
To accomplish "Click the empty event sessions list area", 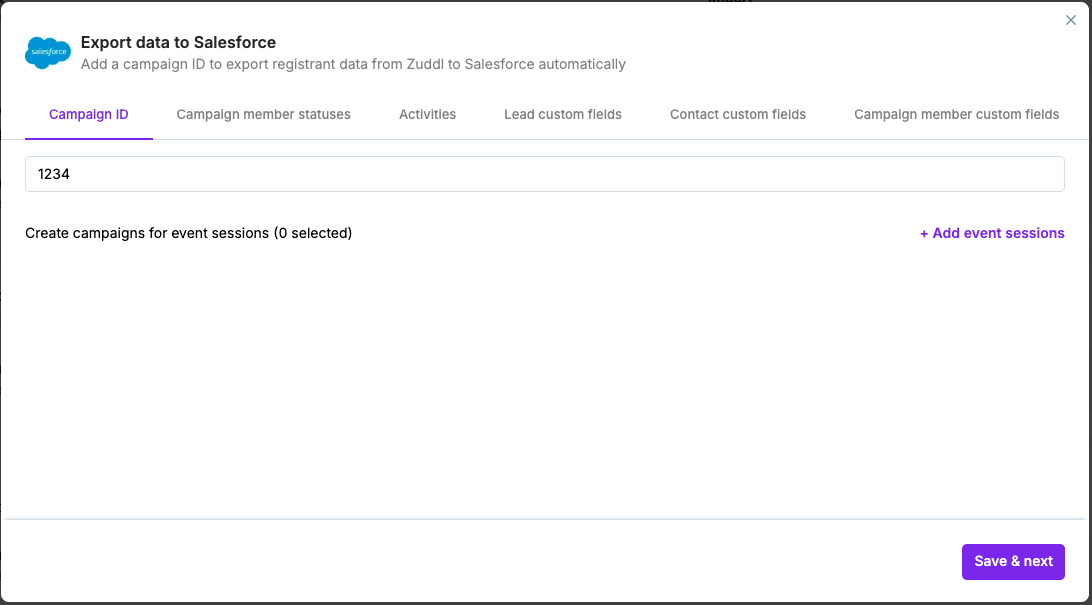I will pos(545,380).
